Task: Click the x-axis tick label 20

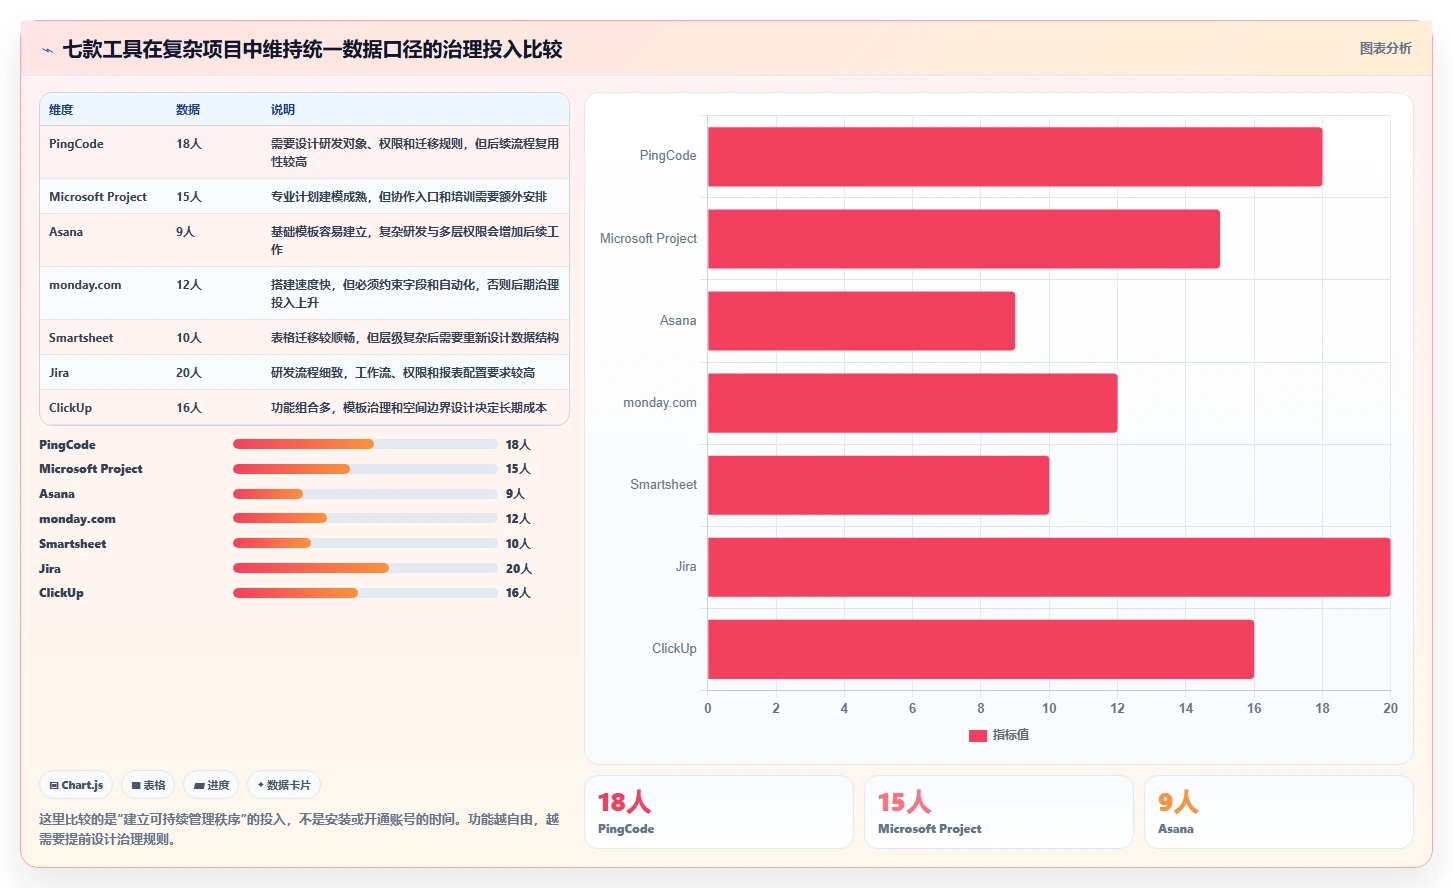Action: (1390, 708)
